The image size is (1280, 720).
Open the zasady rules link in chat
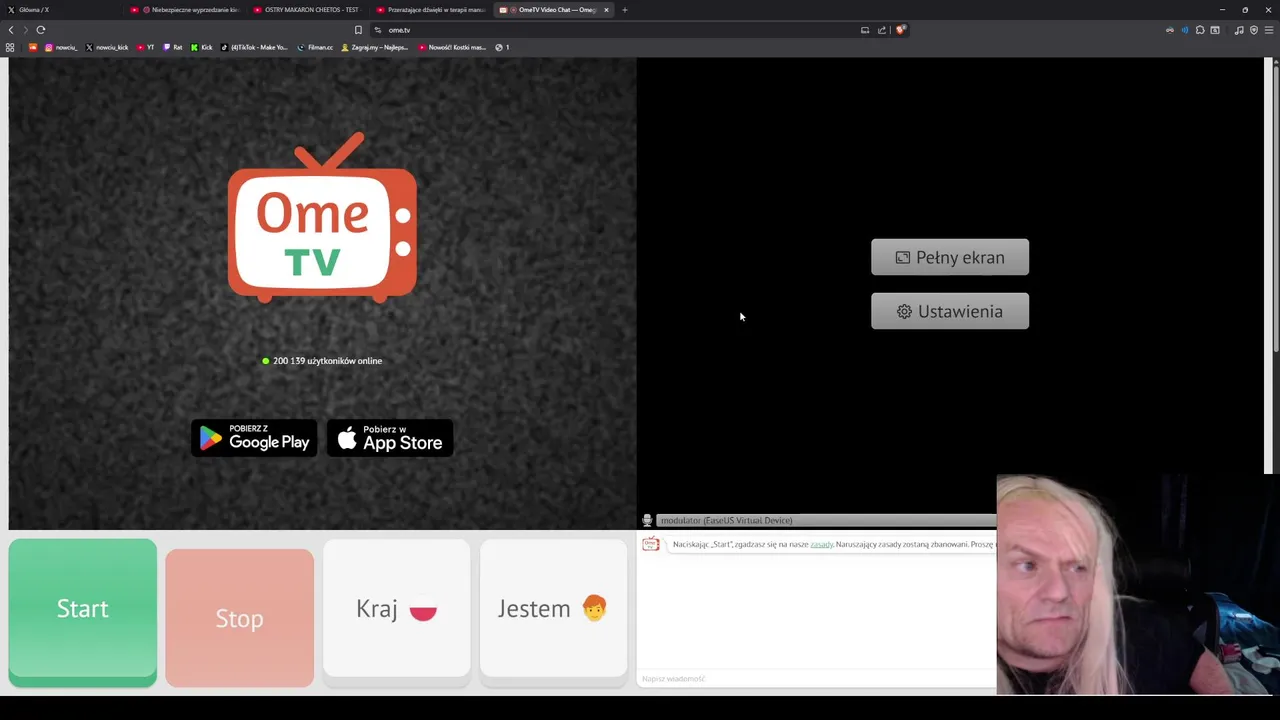click(x=821, y=545)
